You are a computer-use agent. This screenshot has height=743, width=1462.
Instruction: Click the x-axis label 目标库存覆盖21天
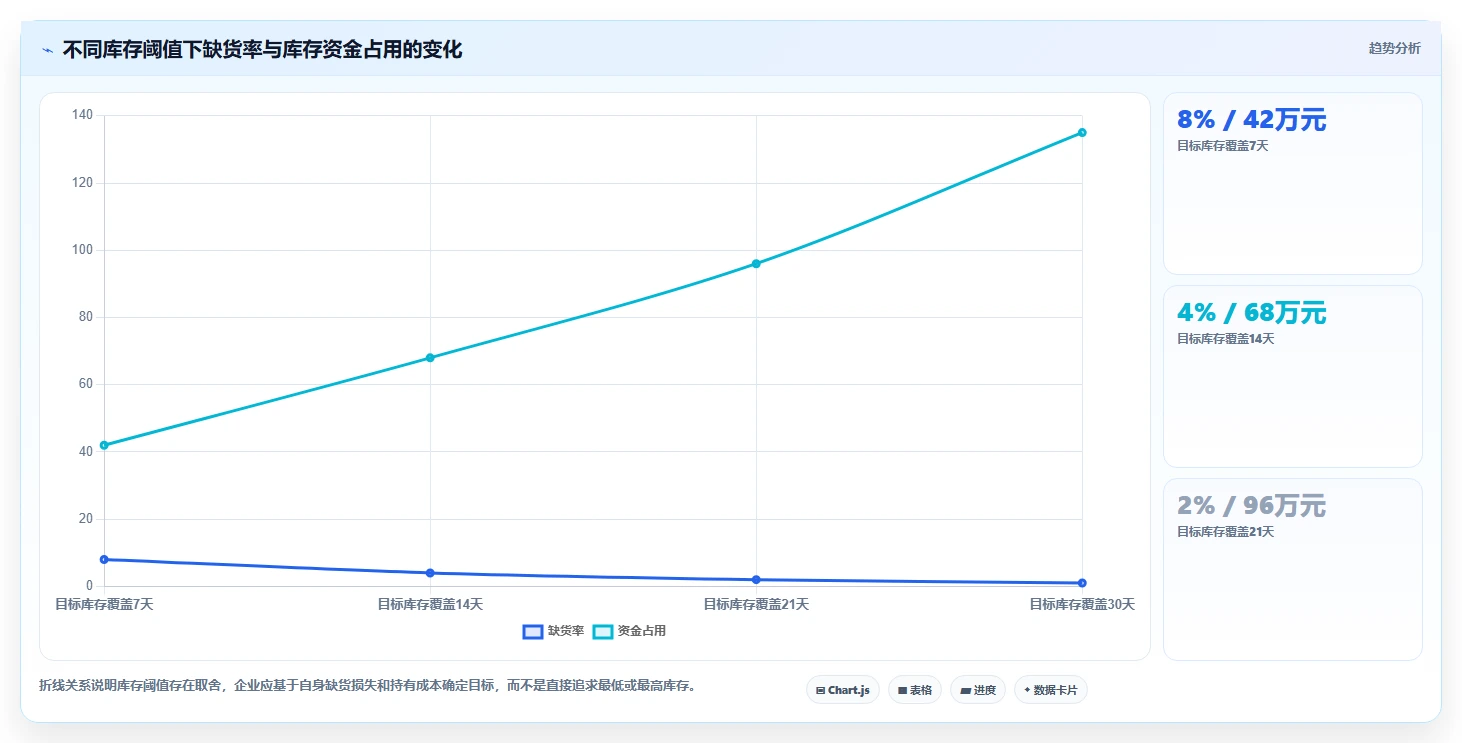756,604
